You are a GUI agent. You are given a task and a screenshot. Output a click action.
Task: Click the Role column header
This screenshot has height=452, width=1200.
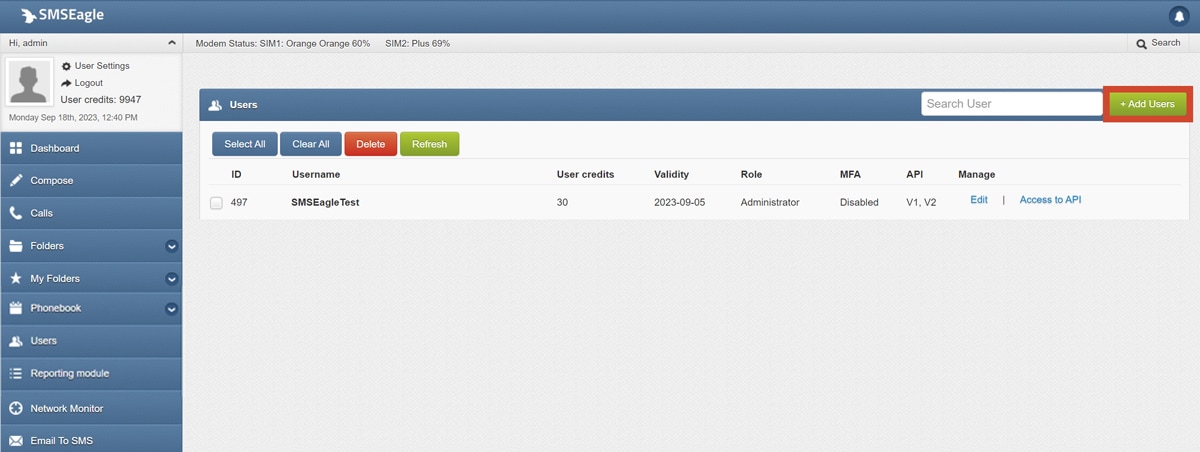(x=751, y=174)
